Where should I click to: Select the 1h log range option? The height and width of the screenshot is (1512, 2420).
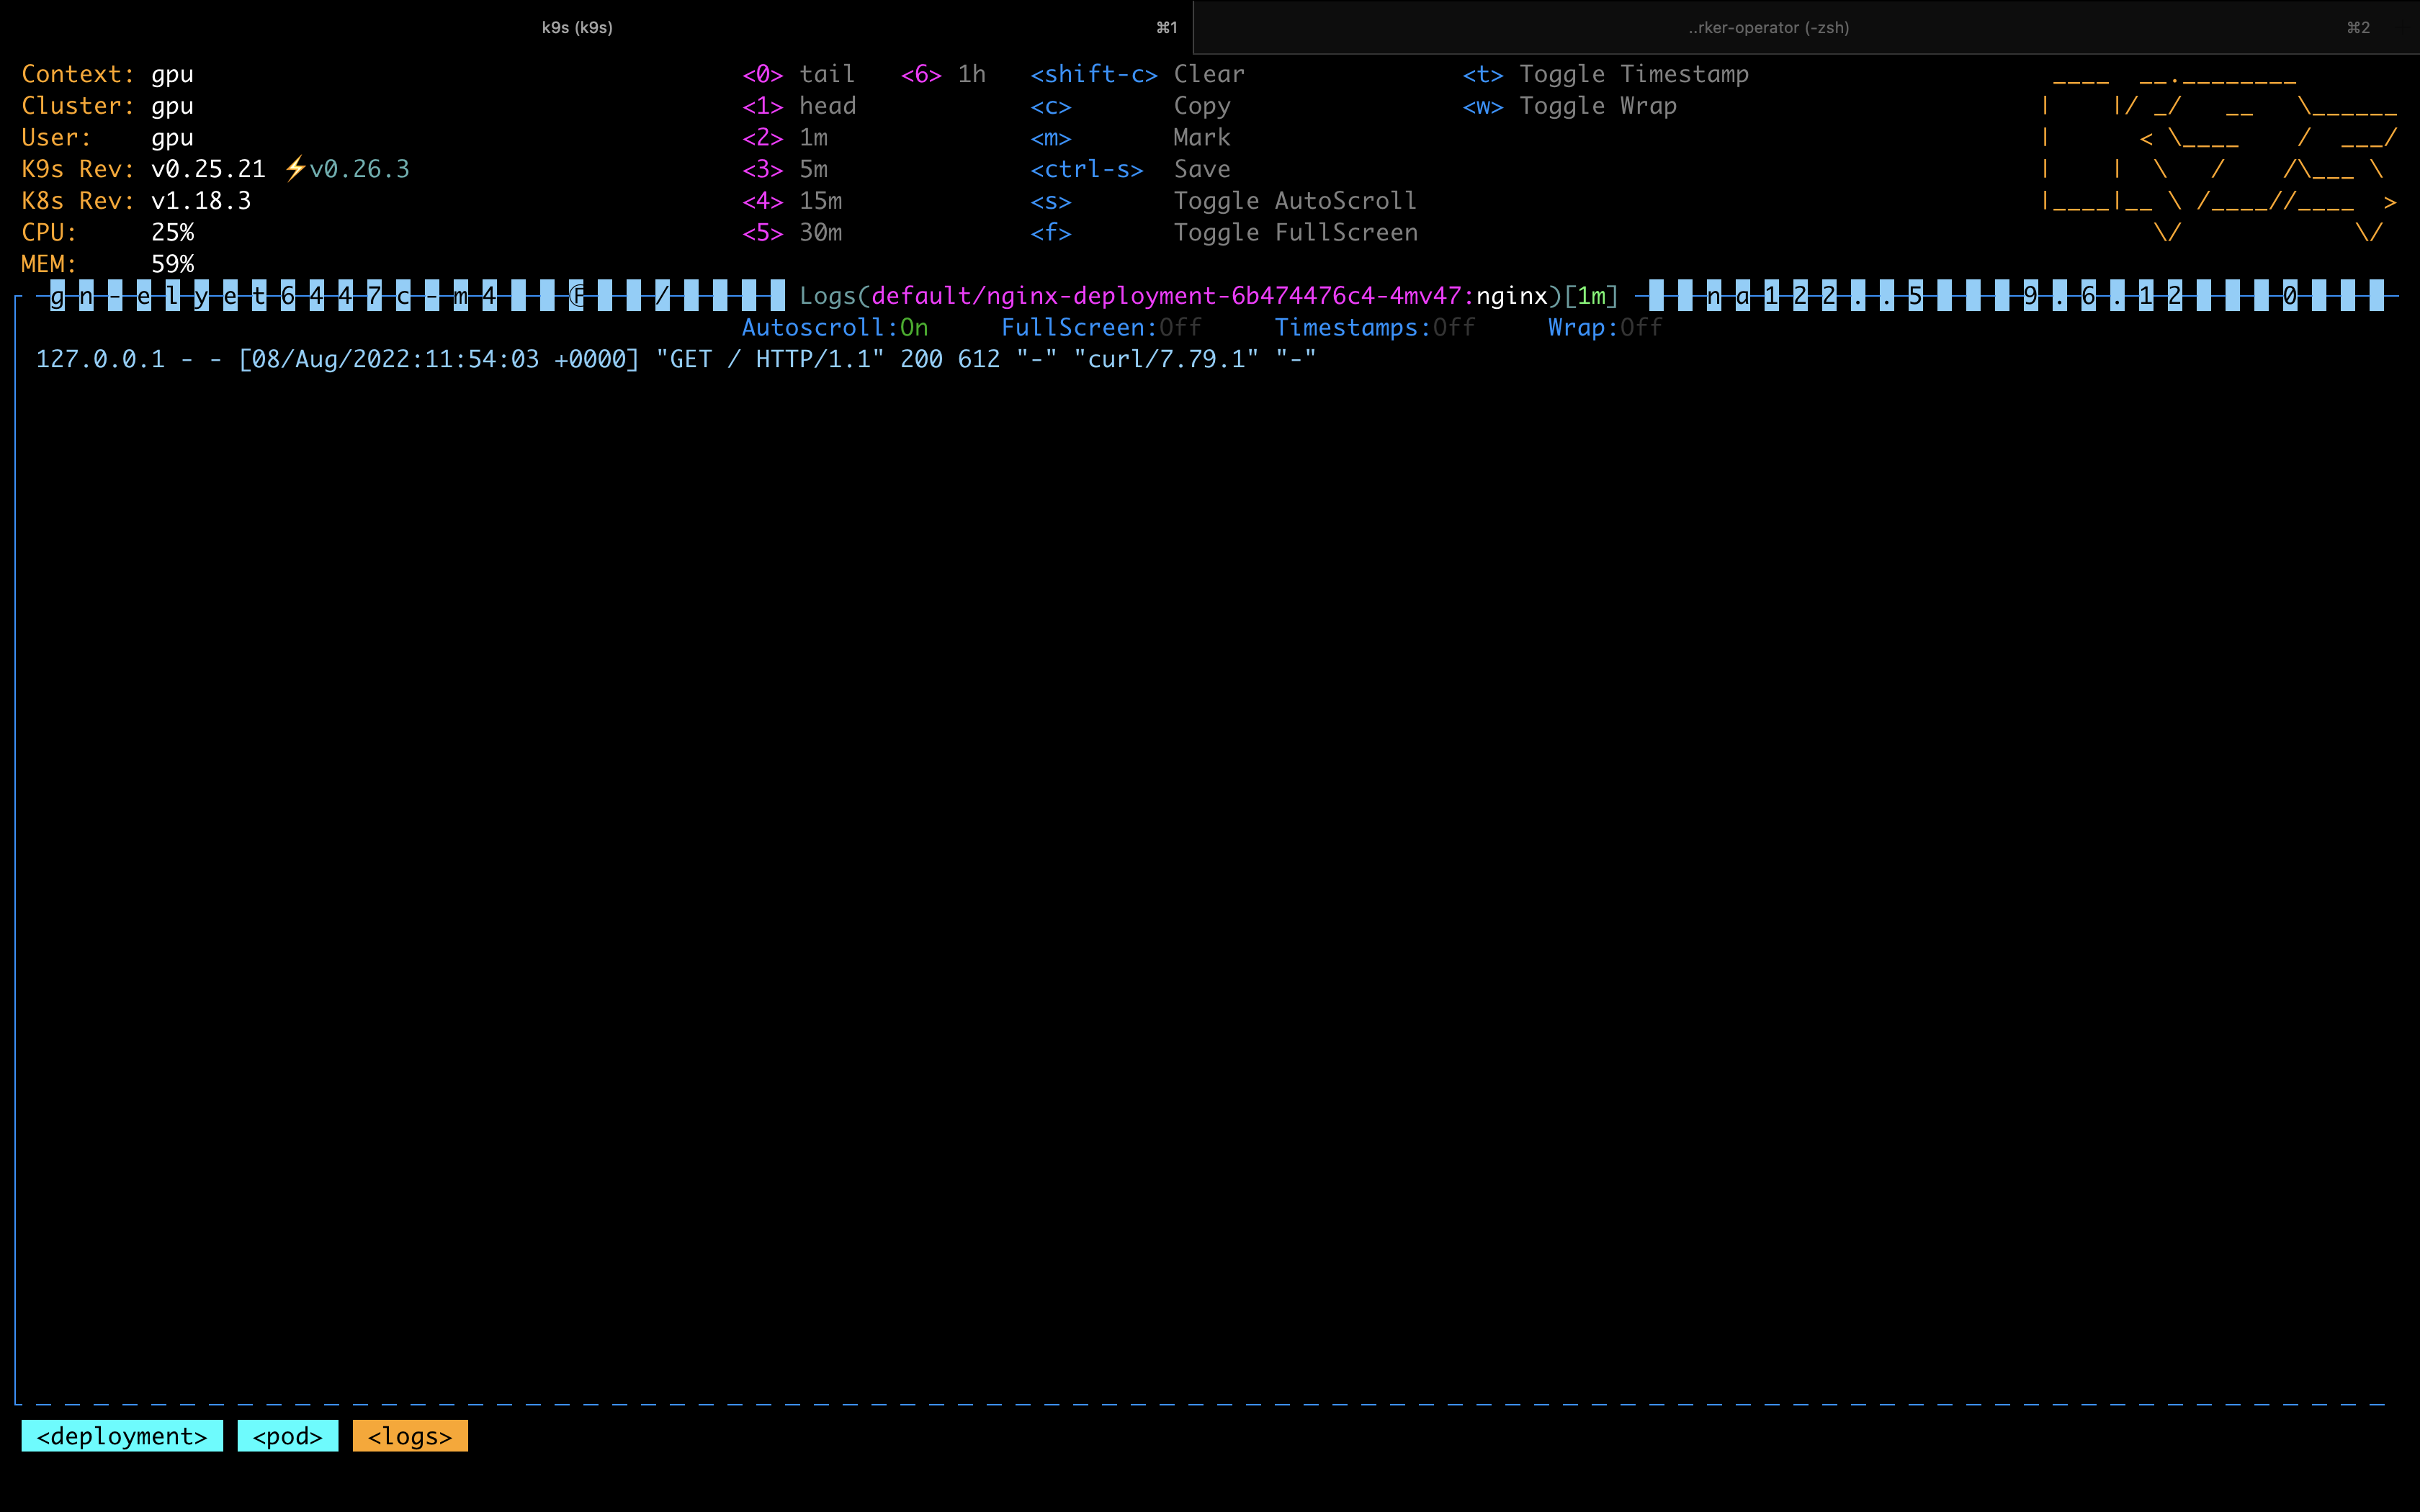pos(943,74)
